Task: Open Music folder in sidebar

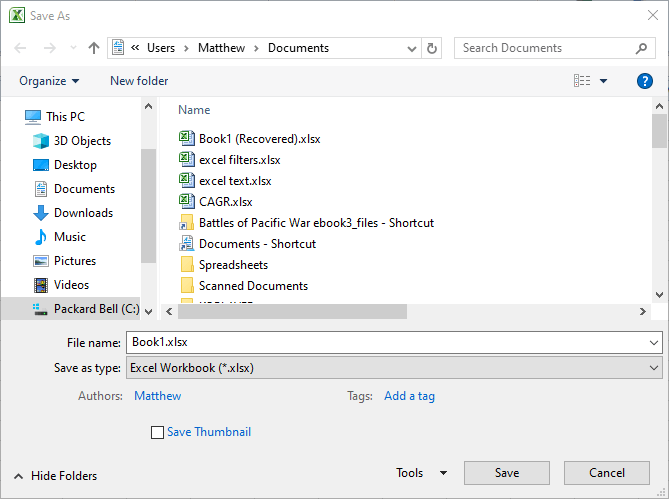Action: click(59, 237)
